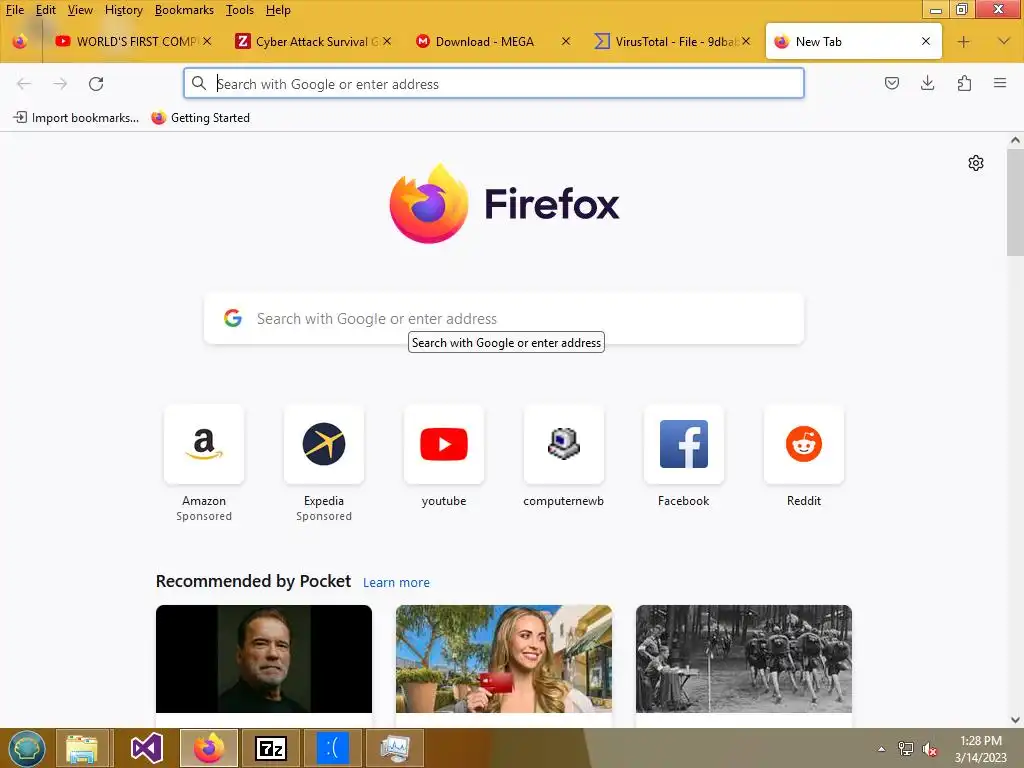
Task: Open the Tools menu
Action: point(240,10)
